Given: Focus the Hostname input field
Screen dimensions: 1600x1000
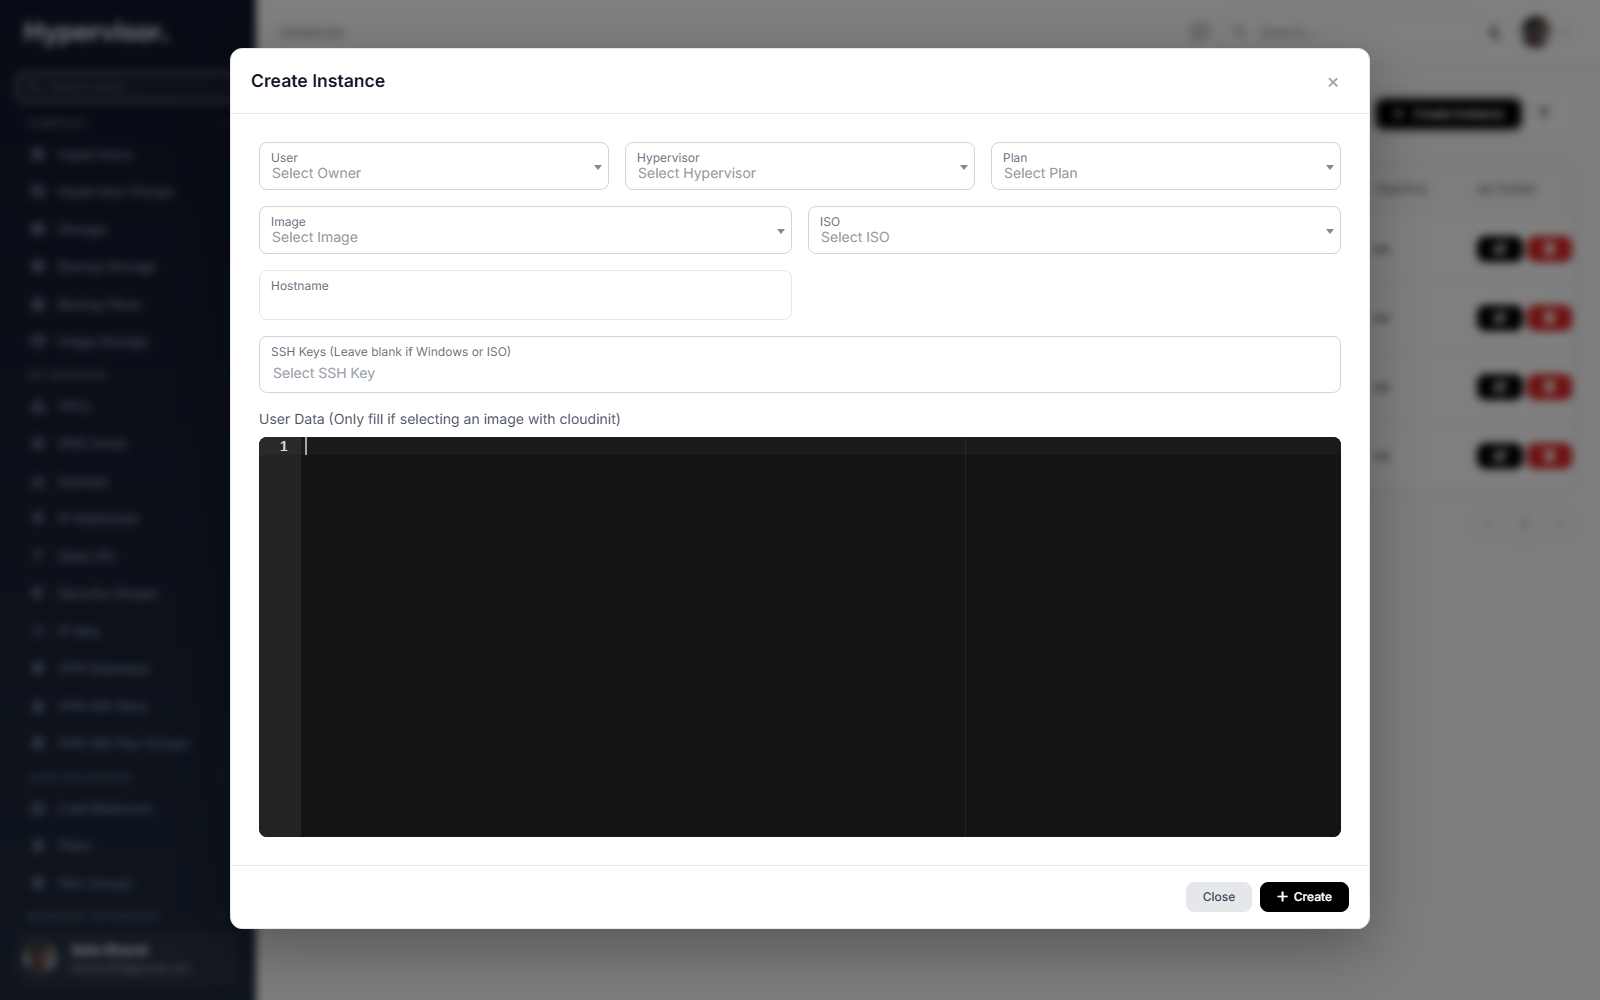Looking at the screenshot, I should click(525, 295).
